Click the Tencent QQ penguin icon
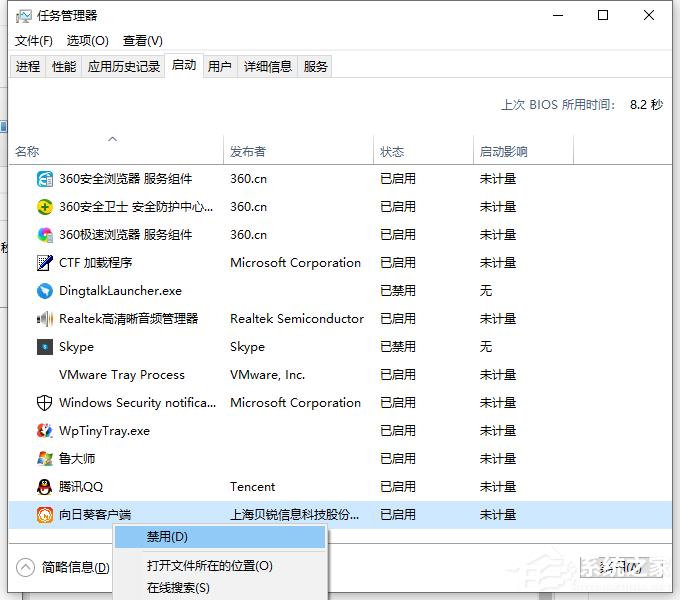Image resolution: width=680 pixels, height=600 pixels. [x=45, y=487]
